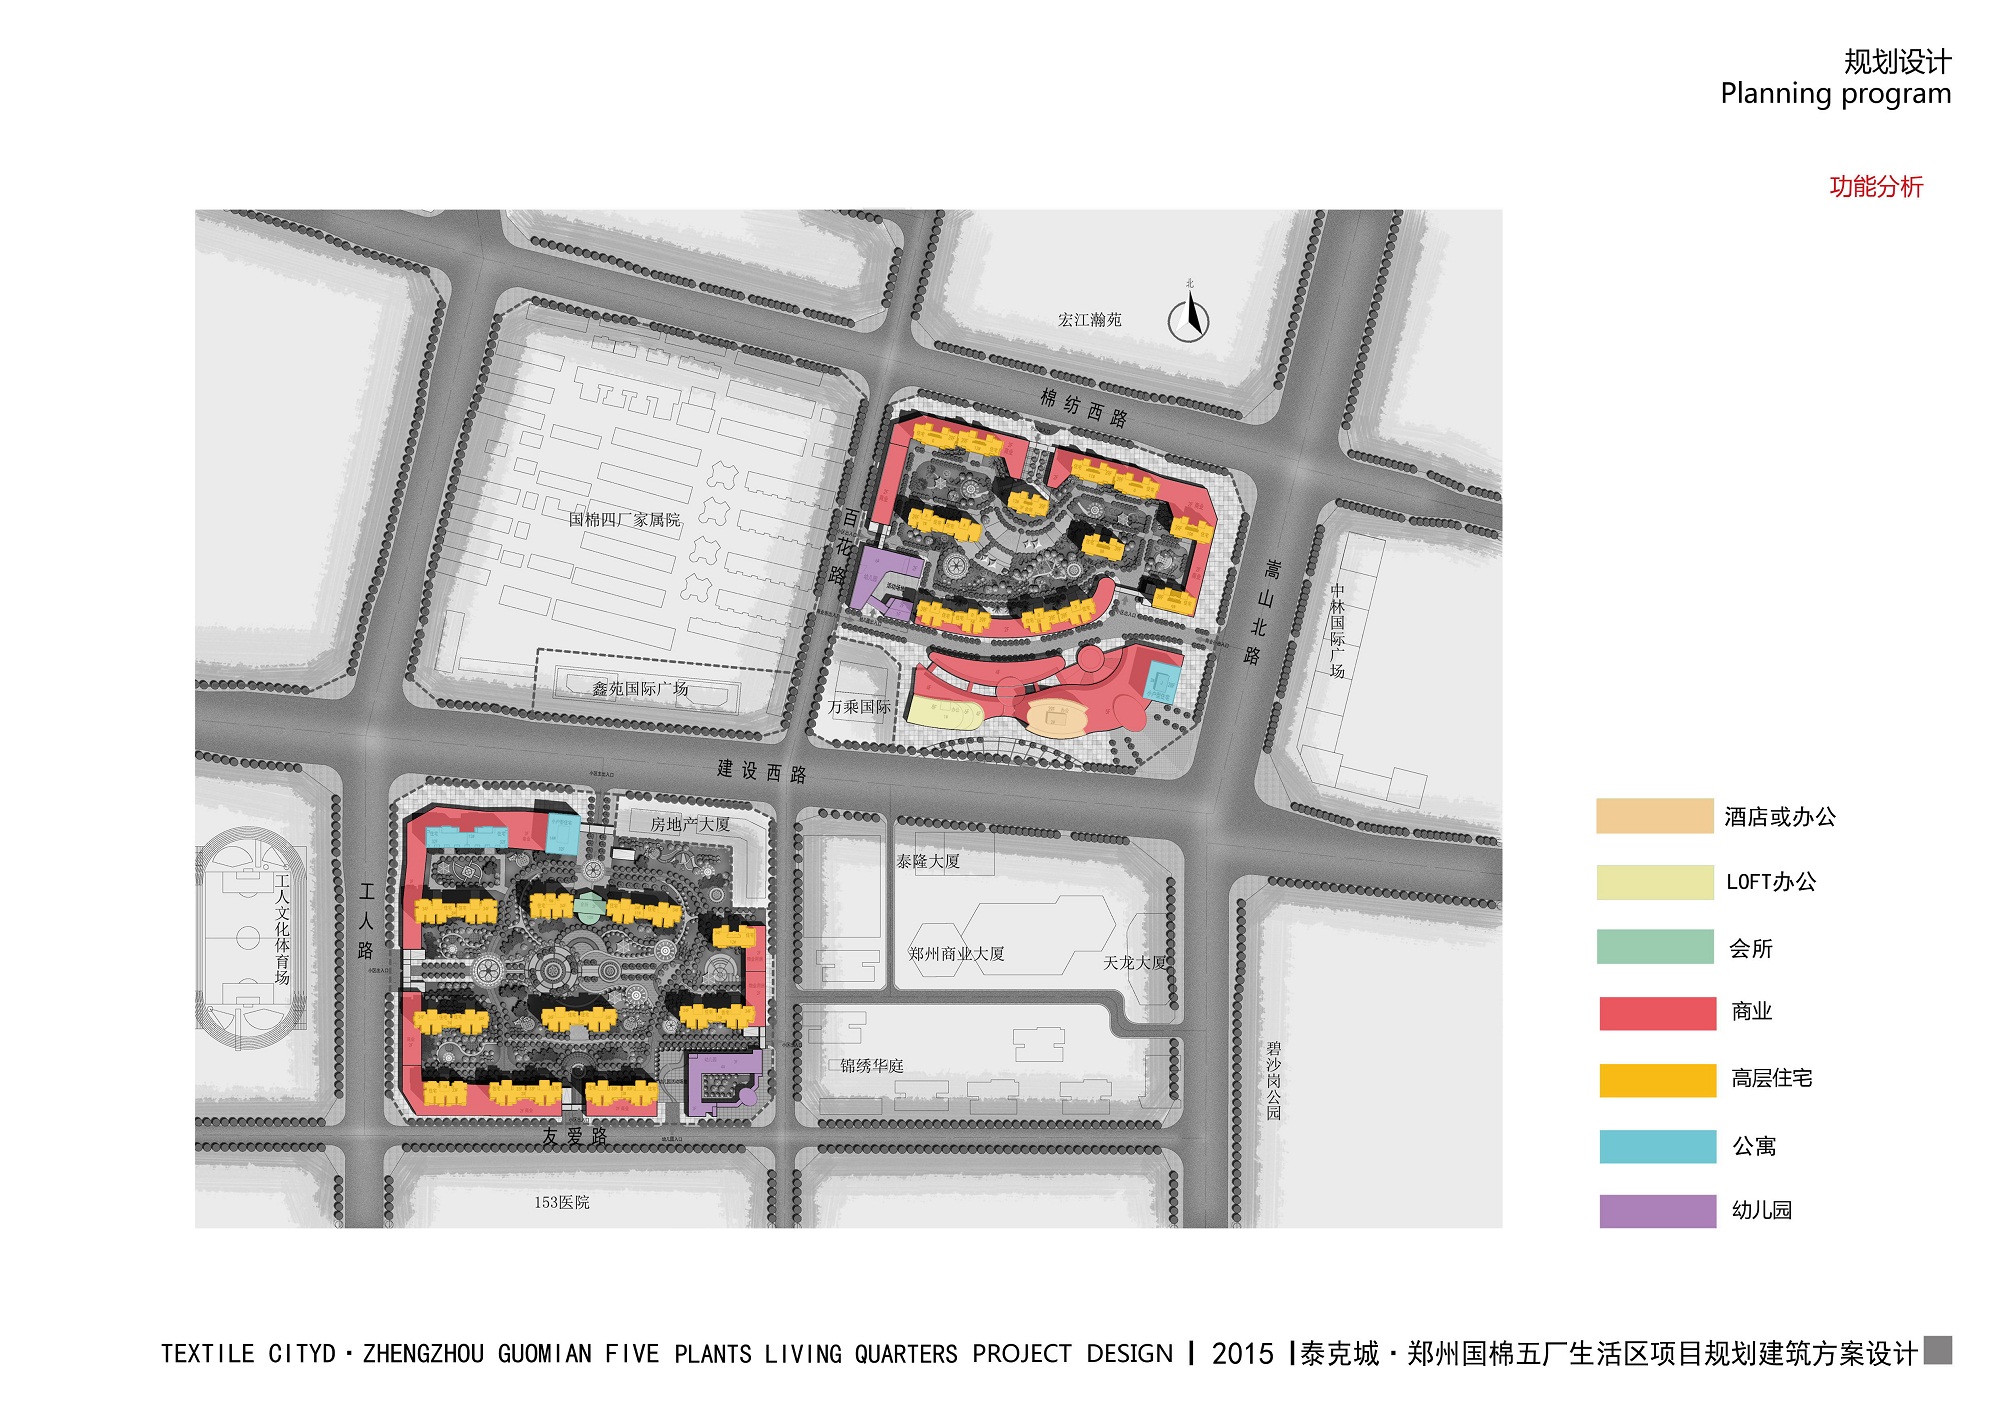Click the red 功能分析 heading
The image size is (2000, 1414).
(x=1875, y=187)
